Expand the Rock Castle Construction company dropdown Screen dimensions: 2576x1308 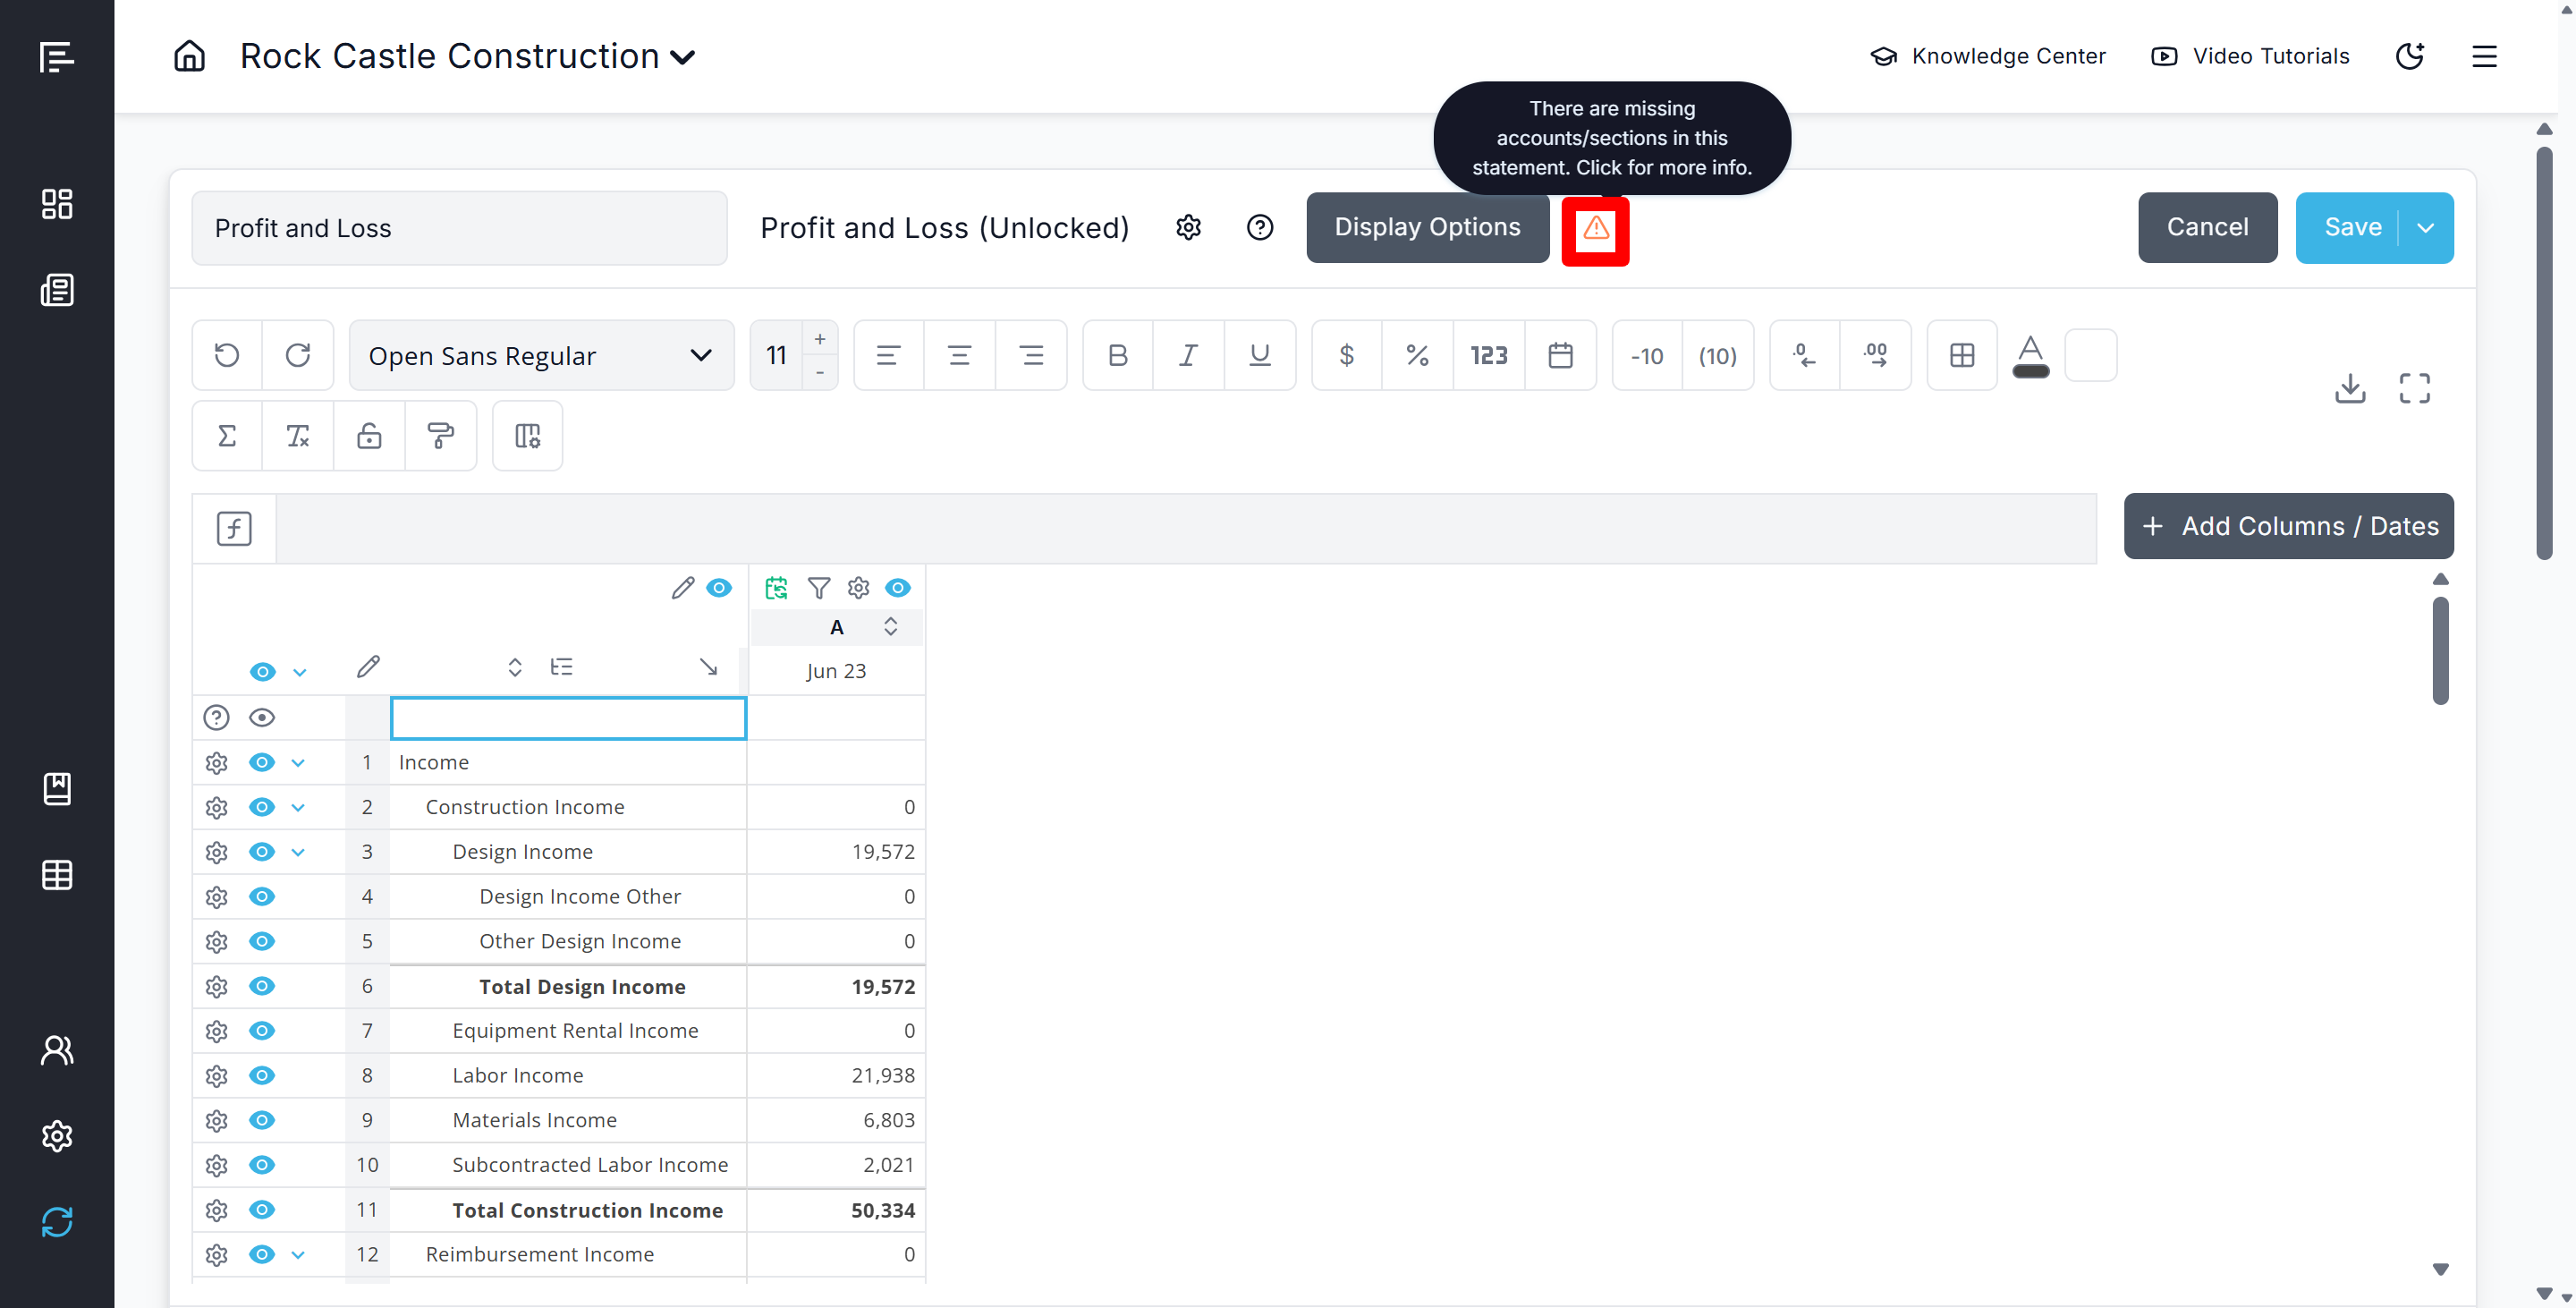[683, 58]
